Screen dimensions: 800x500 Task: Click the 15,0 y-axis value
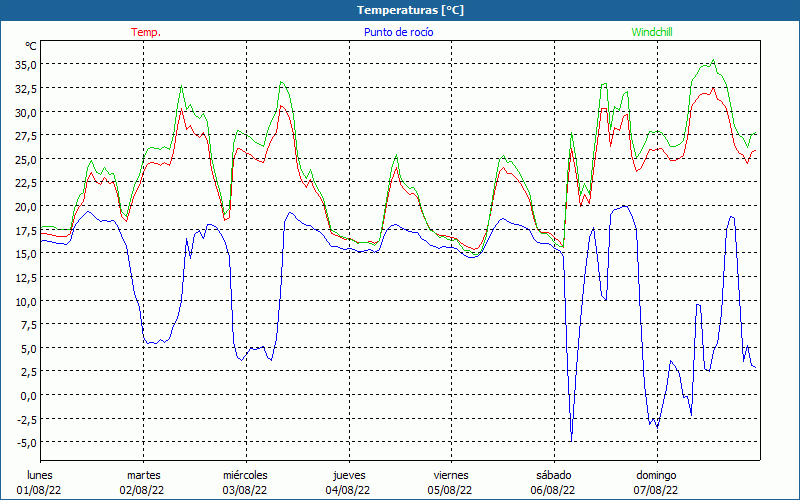pyautogui.click(x=26, y=254)
